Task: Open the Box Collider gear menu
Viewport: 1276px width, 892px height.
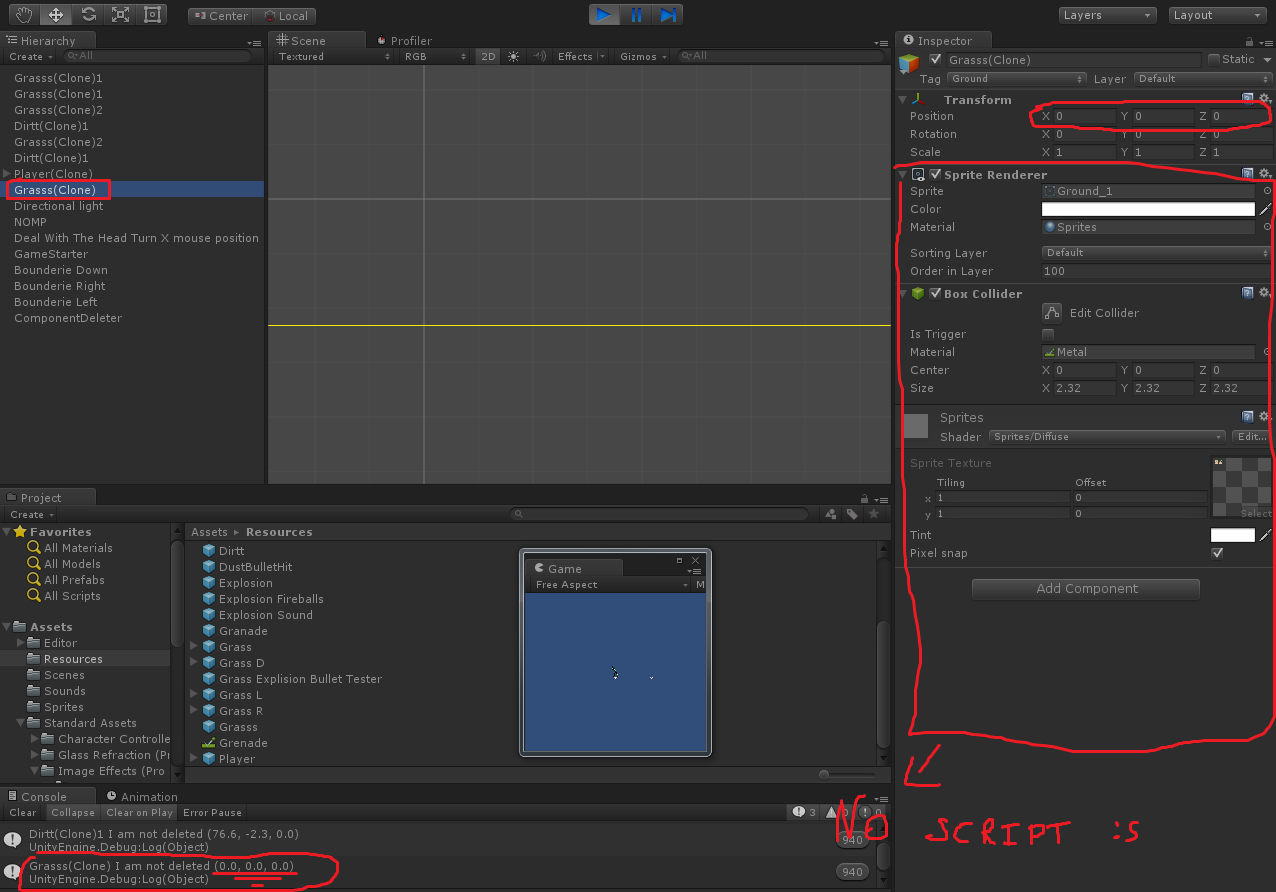Action: [x=1265, y=293]
